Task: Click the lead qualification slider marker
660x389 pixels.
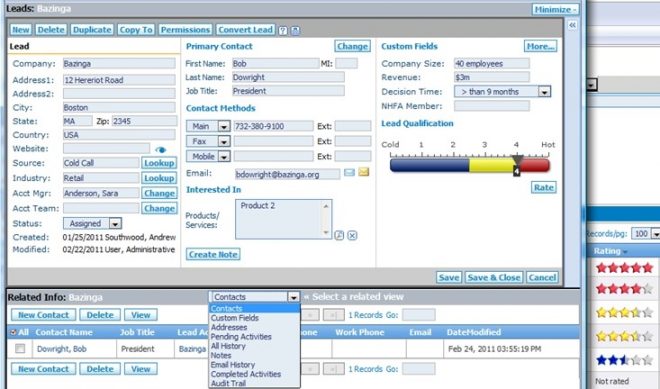Action: click(x=517, y=165)
